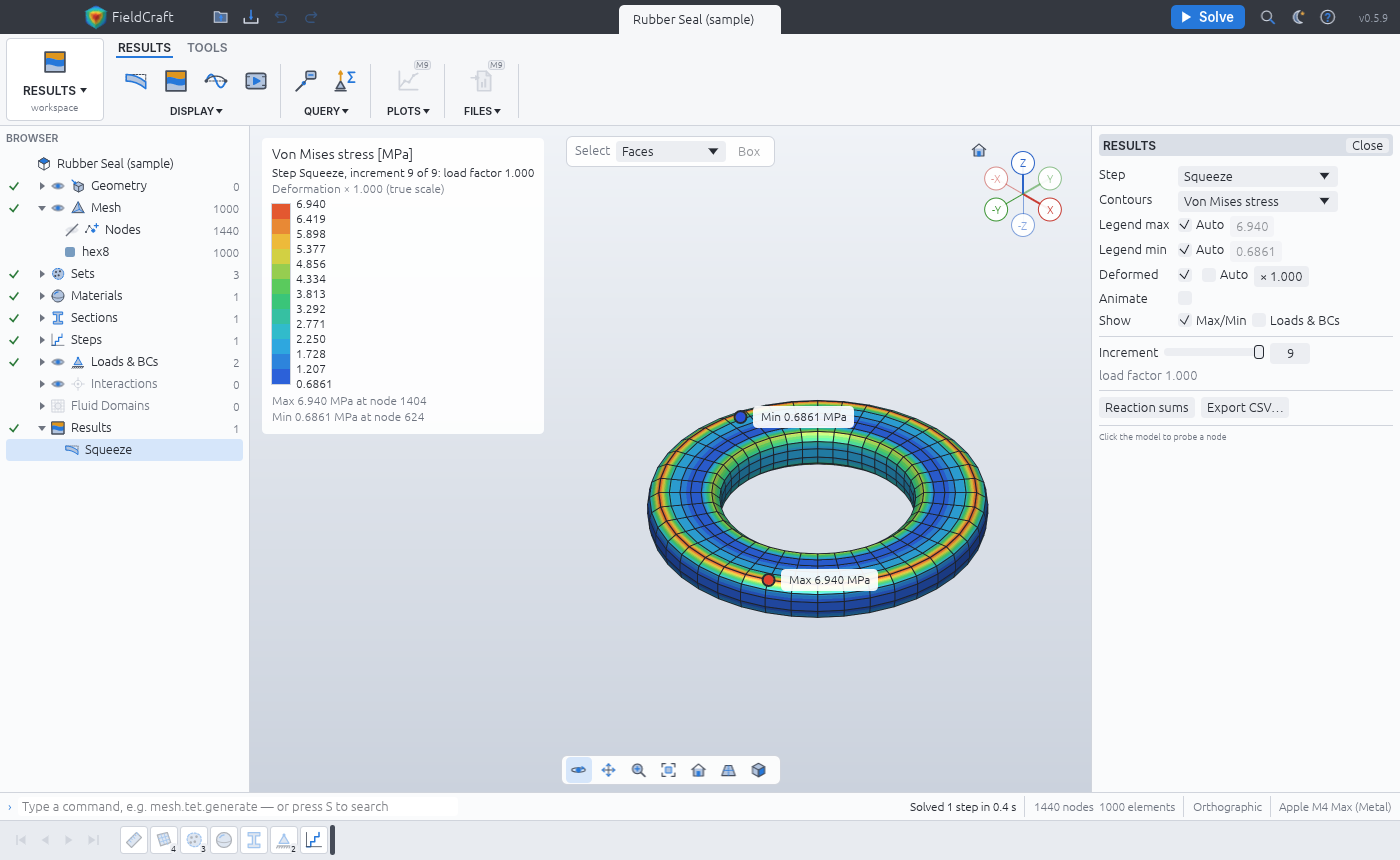Click the deformed shape display icon
The width and height of the screenshot is (1400, 860).
point(136,80)
